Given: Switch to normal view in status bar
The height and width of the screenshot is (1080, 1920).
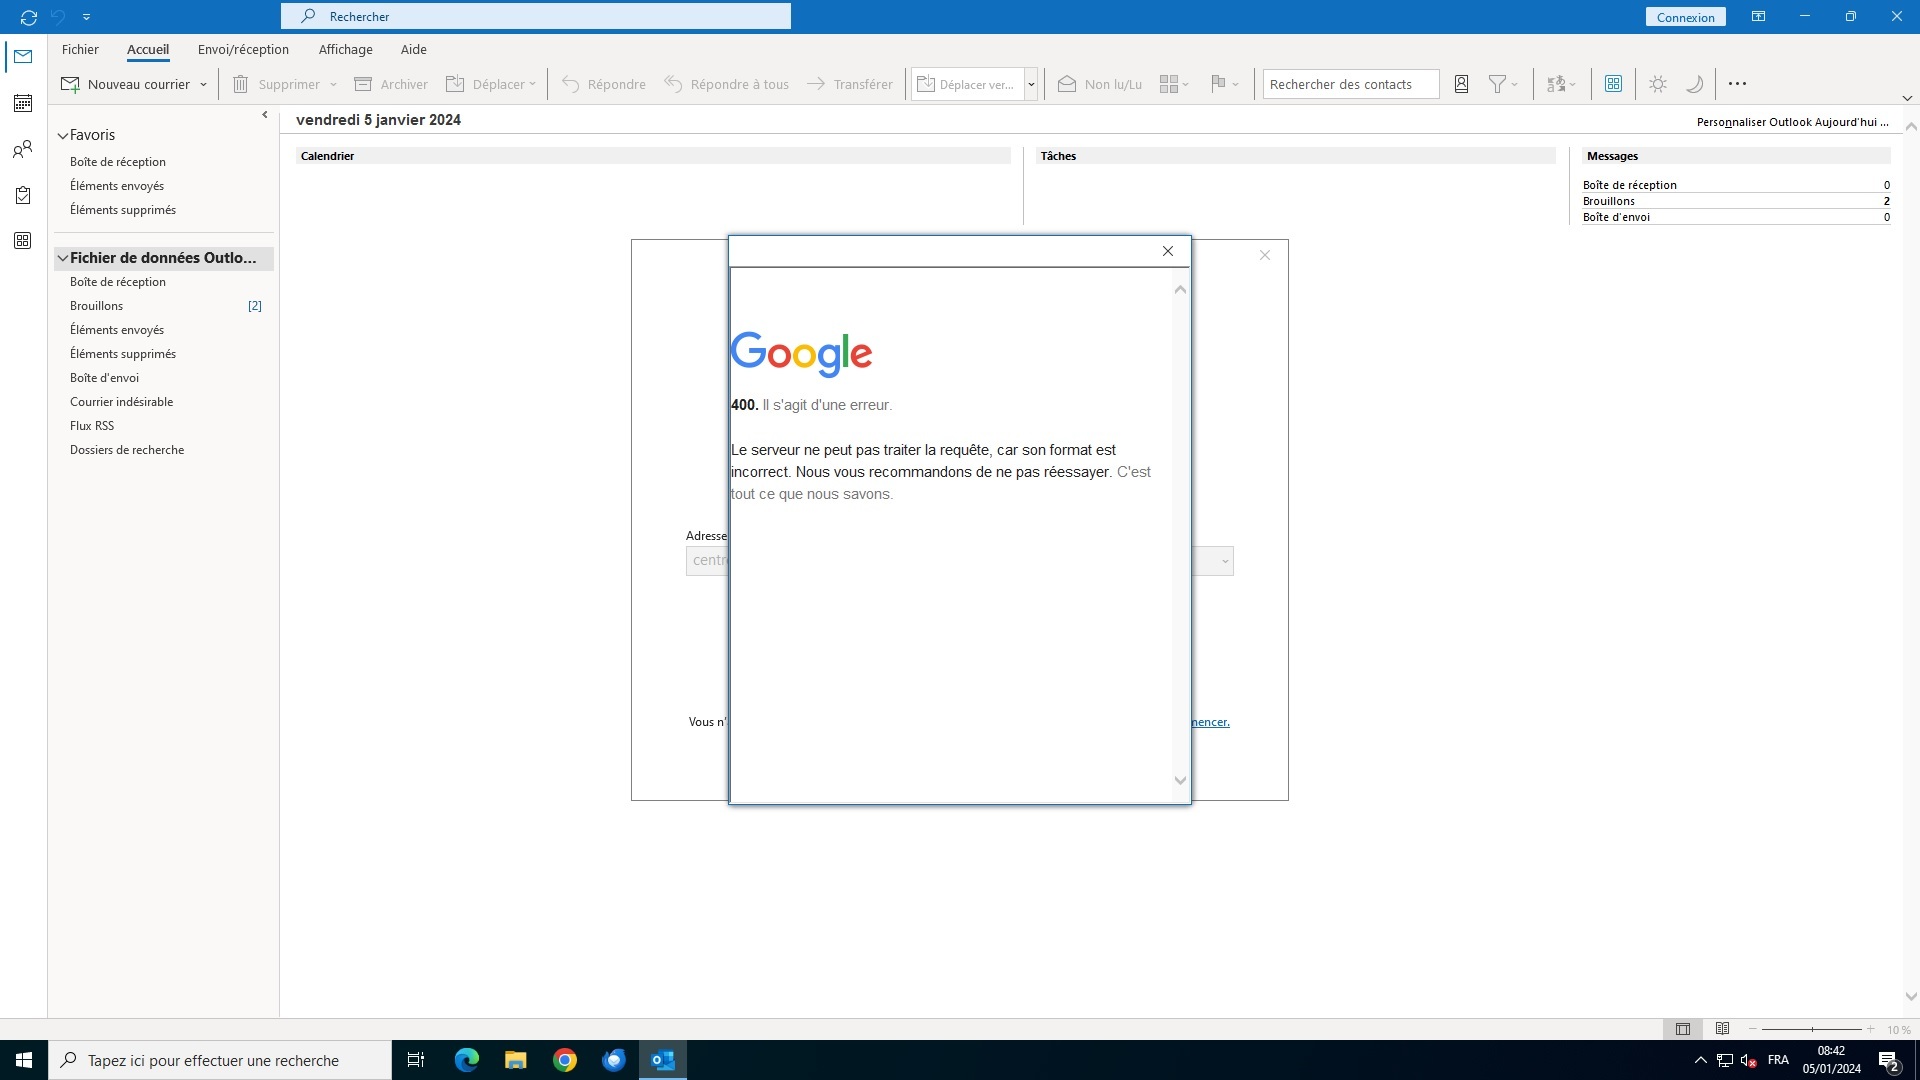Looking at the screenshot, I should click(1683, 1029).
